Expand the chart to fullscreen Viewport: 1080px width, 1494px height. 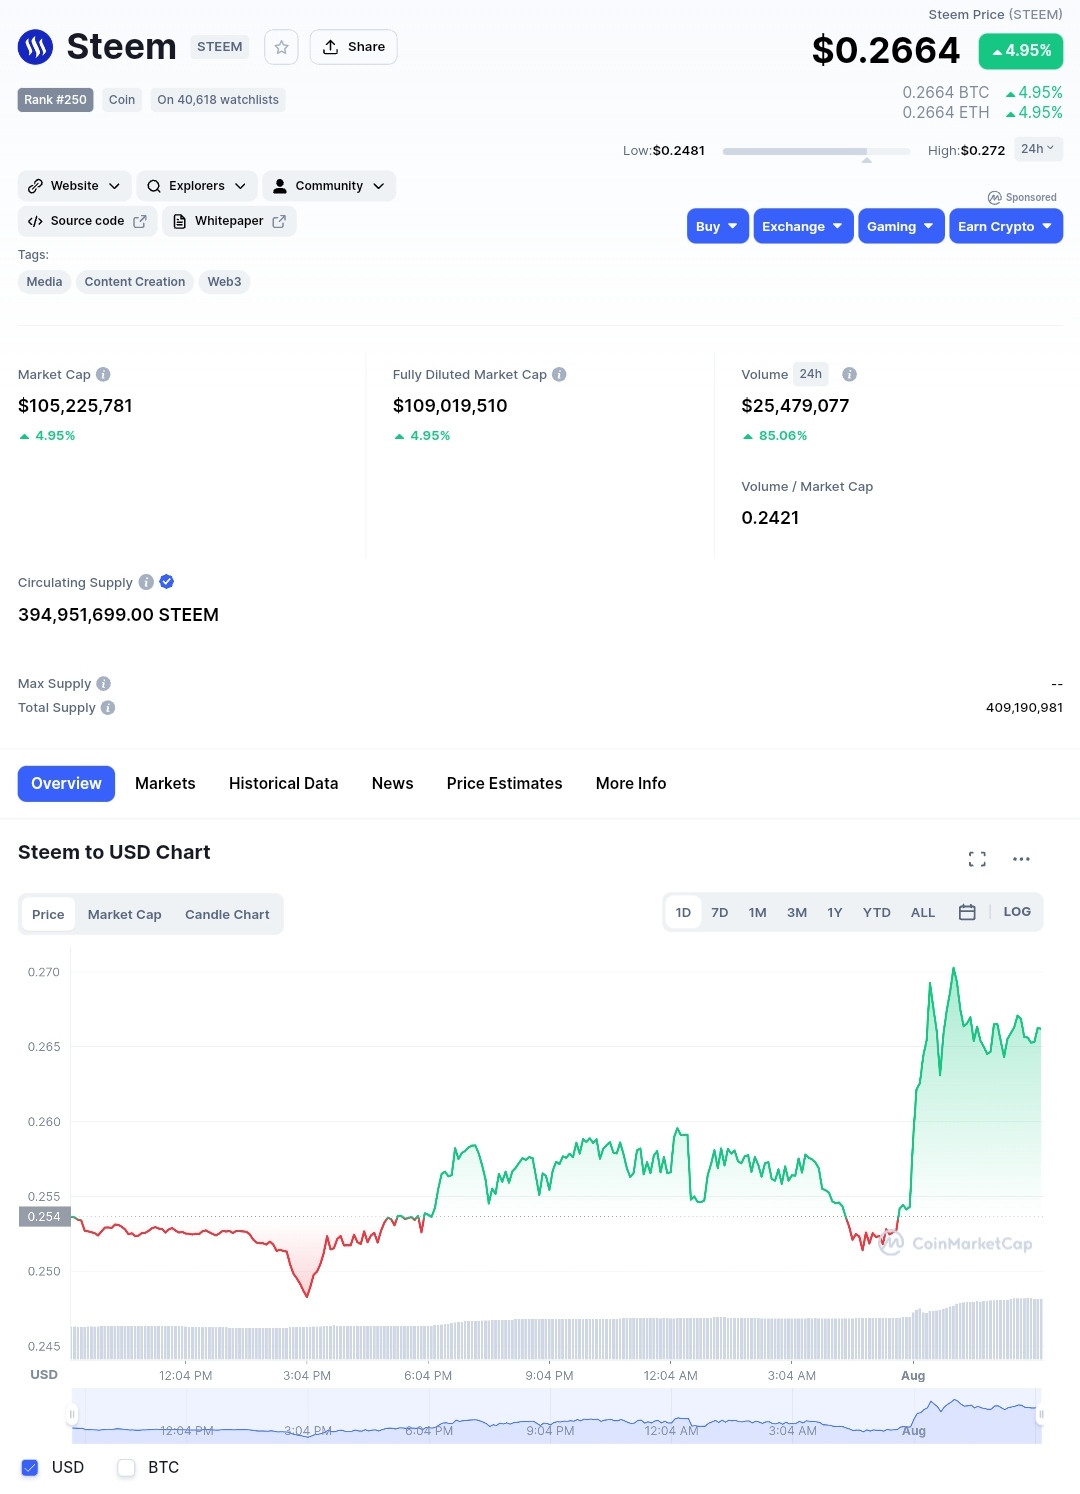point(977,859)
